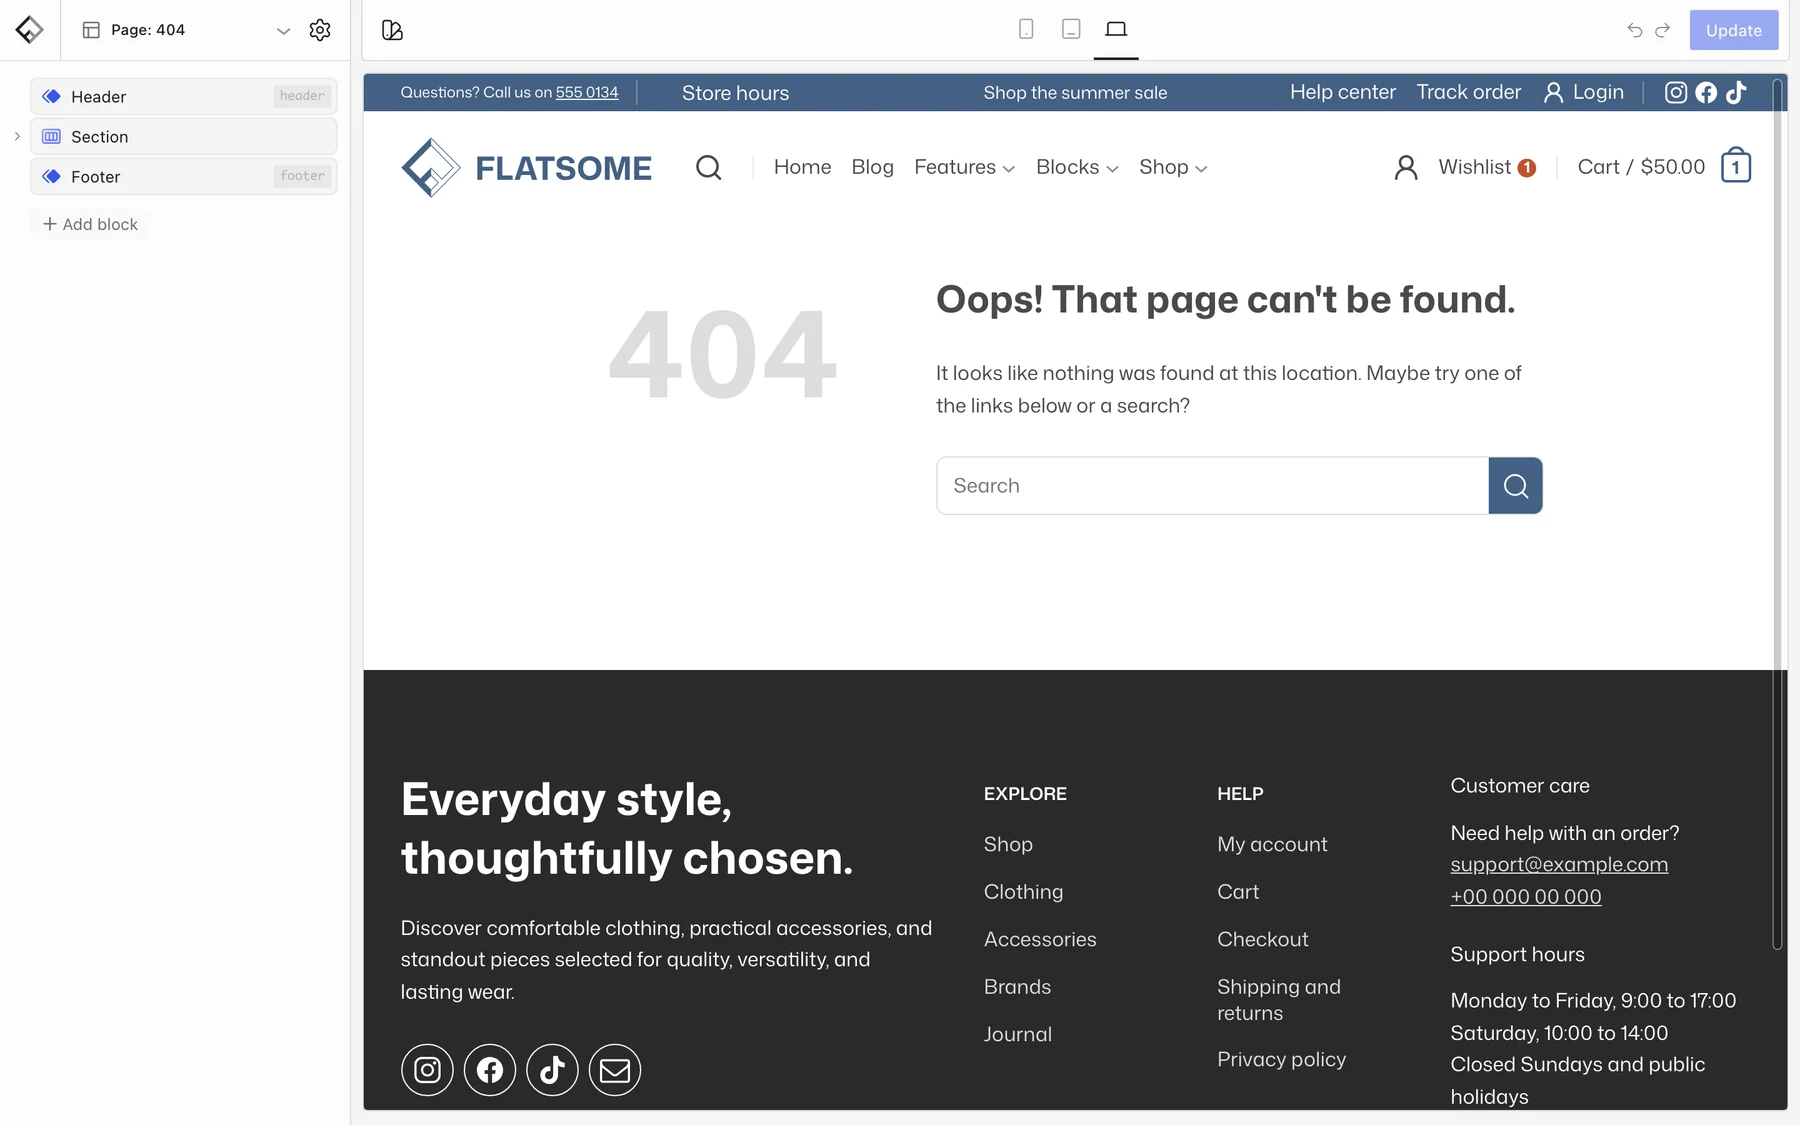Click footer Facebook circle icon
The height and width of the screenshot is (1125, 1800).
(x=490, y=1070)
